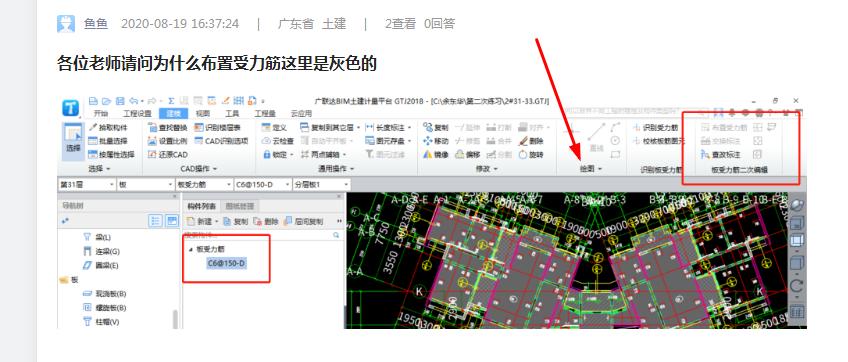This screenshot has width=848, height=362.
Task: Select the 建模 ribbon tab
Action: point(173,114)
